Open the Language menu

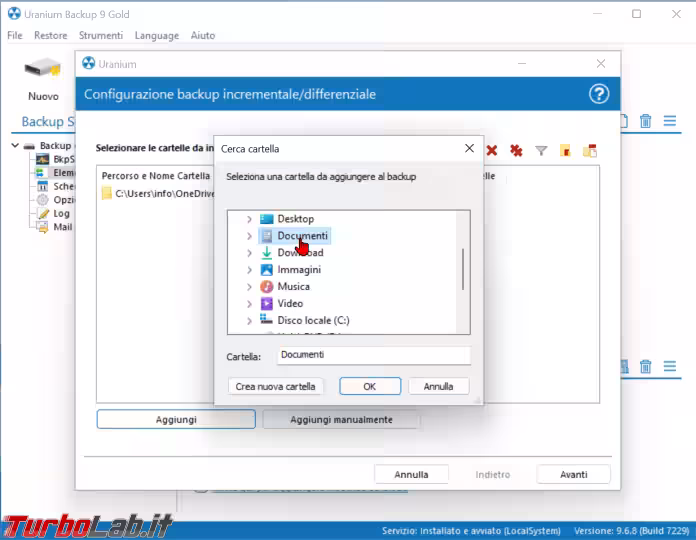click(x=157, y=35)
